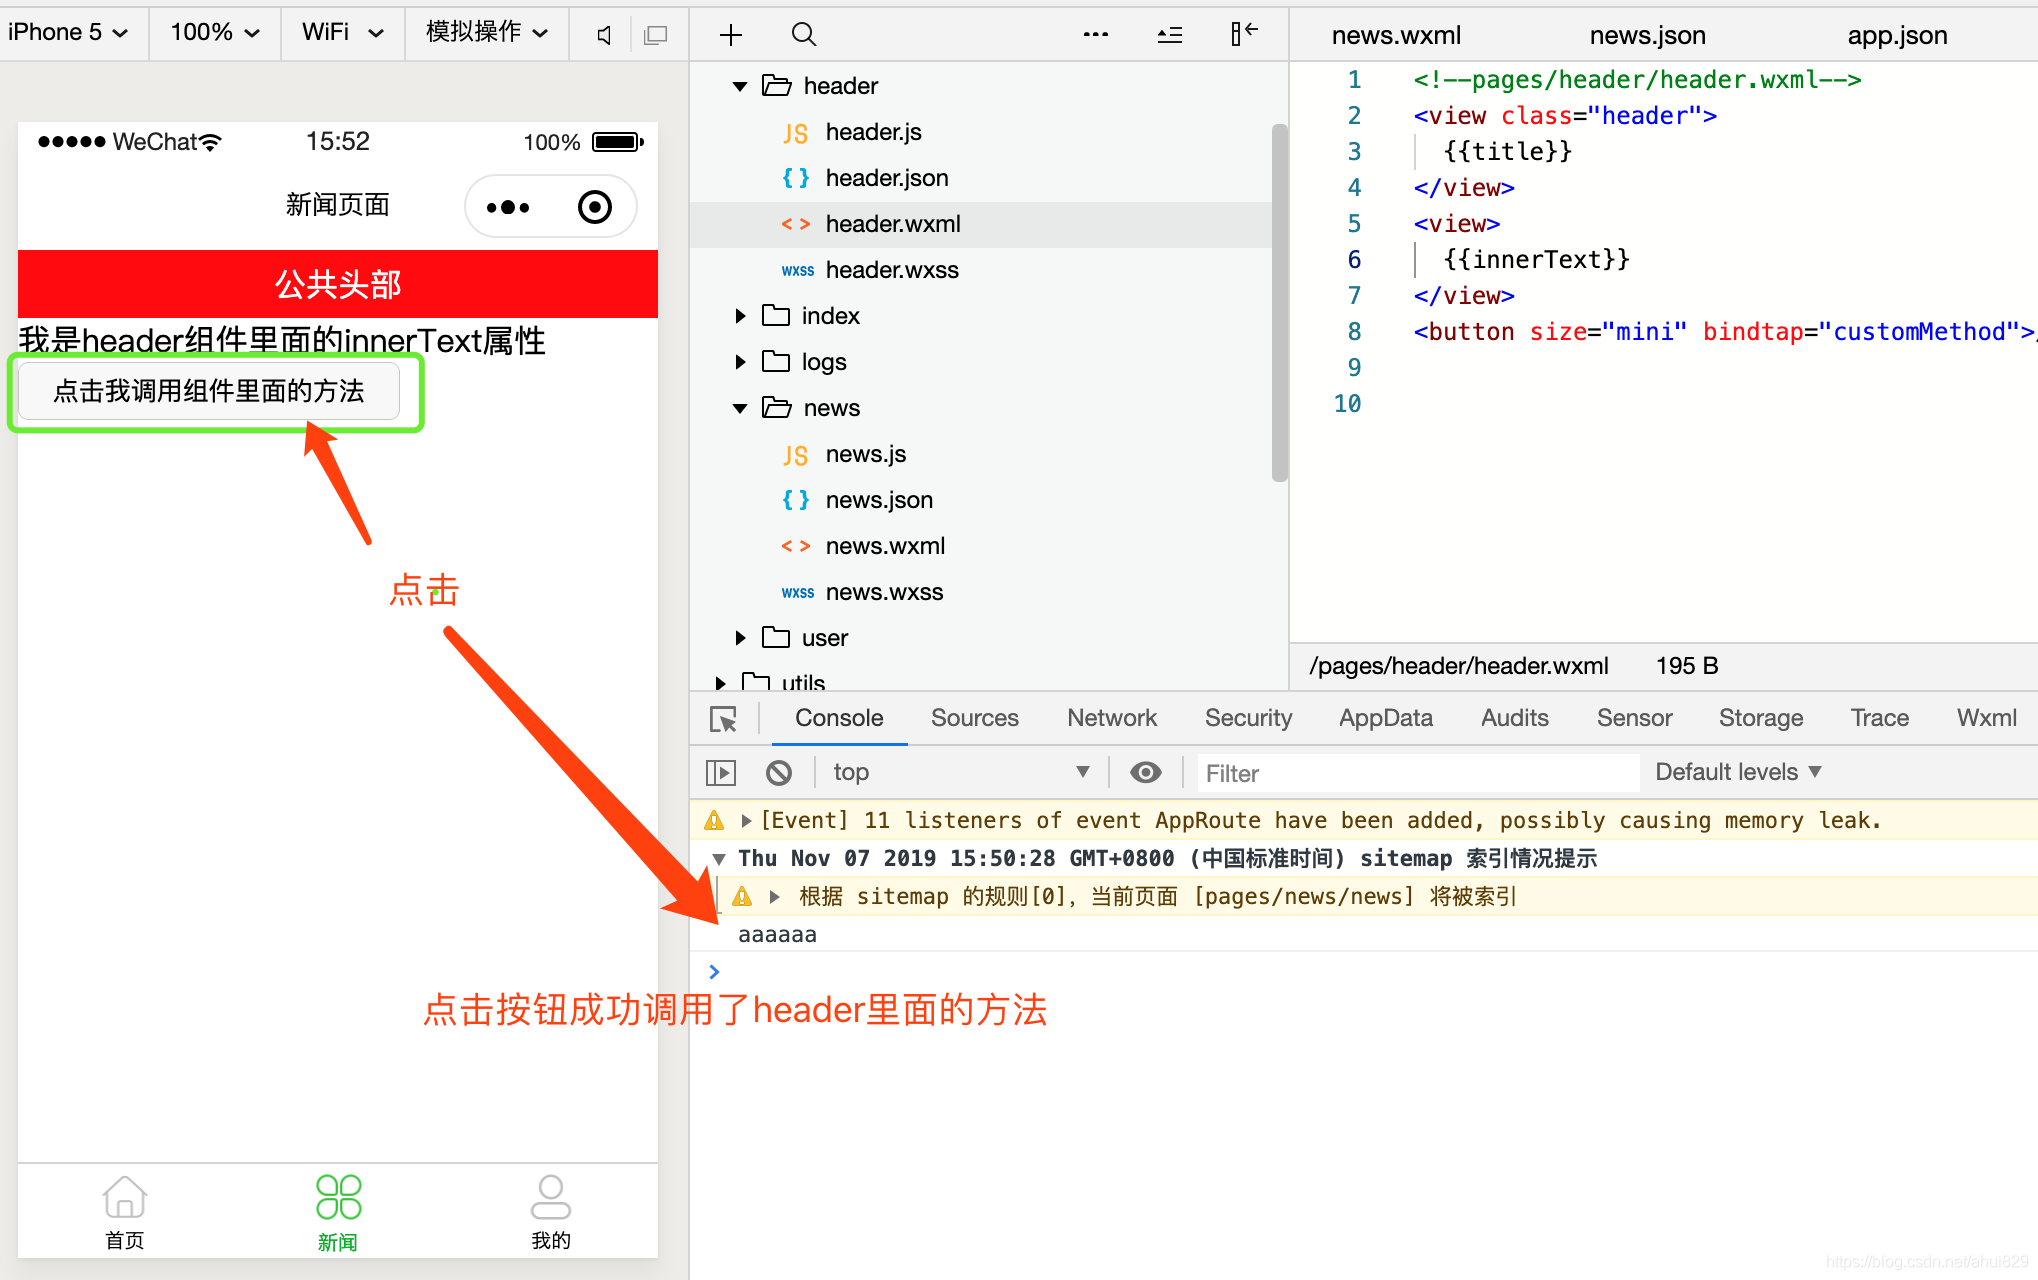Open the Network panel in the debugger
The height and width of the screenshot is (1280, 2038).
pos(1111,718)
